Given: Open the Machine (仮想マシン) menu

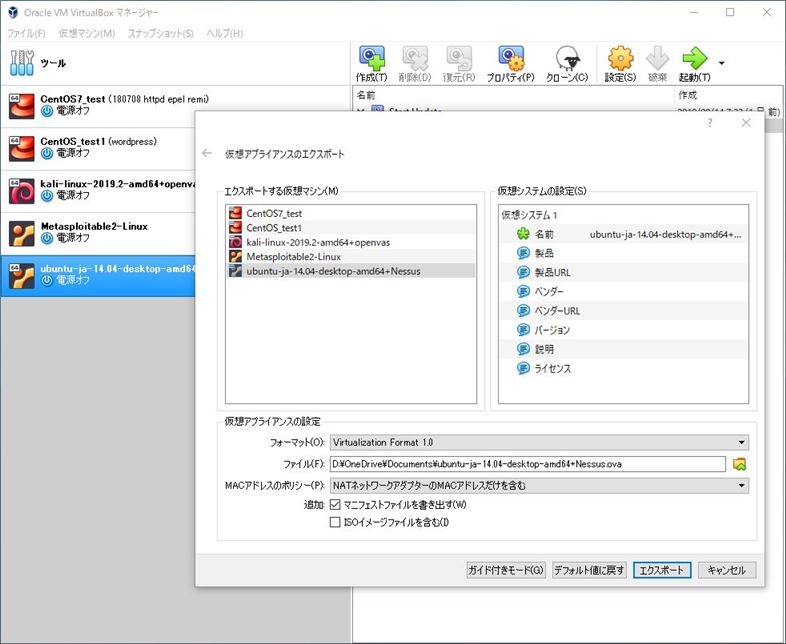Looking at the screenshot, I should 87,33.
